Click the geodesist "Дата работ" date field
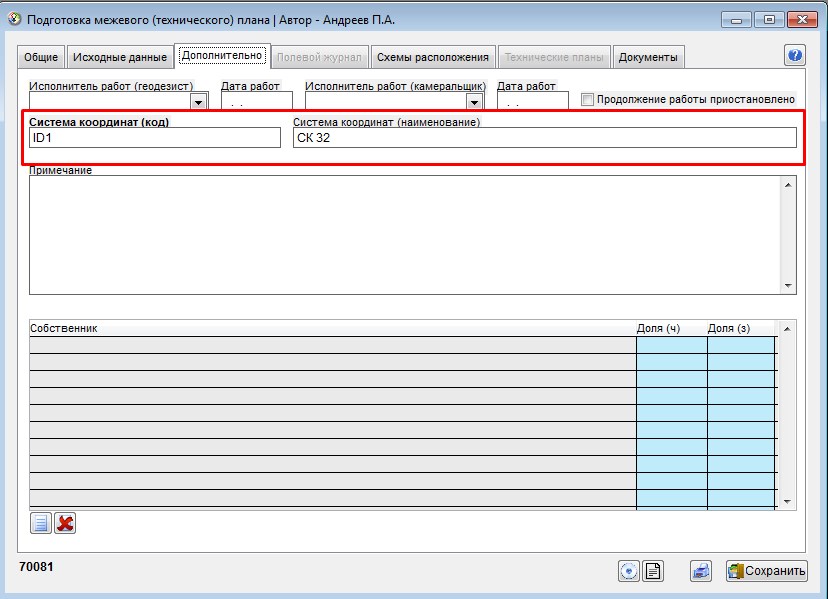This screenshot has height=599, width=828. [257, 100]
